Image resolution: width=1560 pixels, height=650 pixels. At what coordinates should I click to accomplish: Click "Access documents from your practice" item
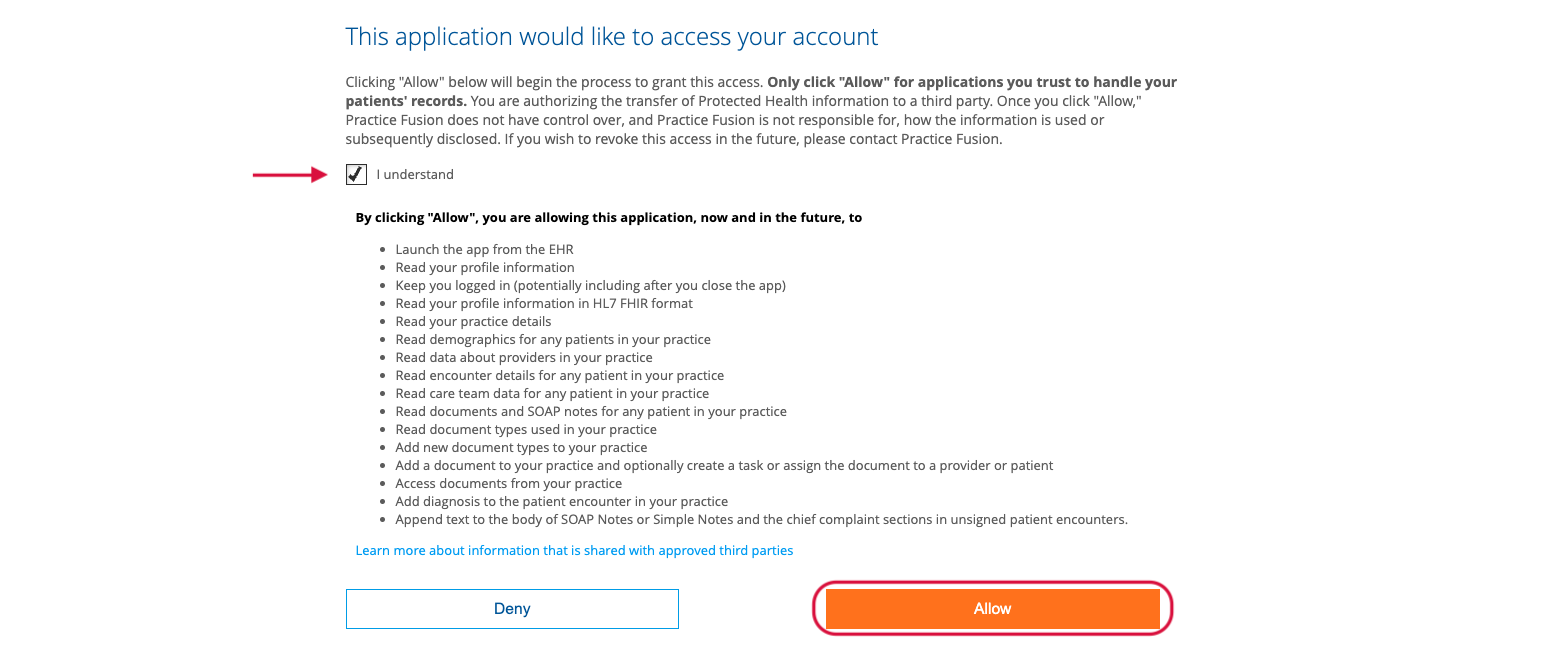coord(508,483)
